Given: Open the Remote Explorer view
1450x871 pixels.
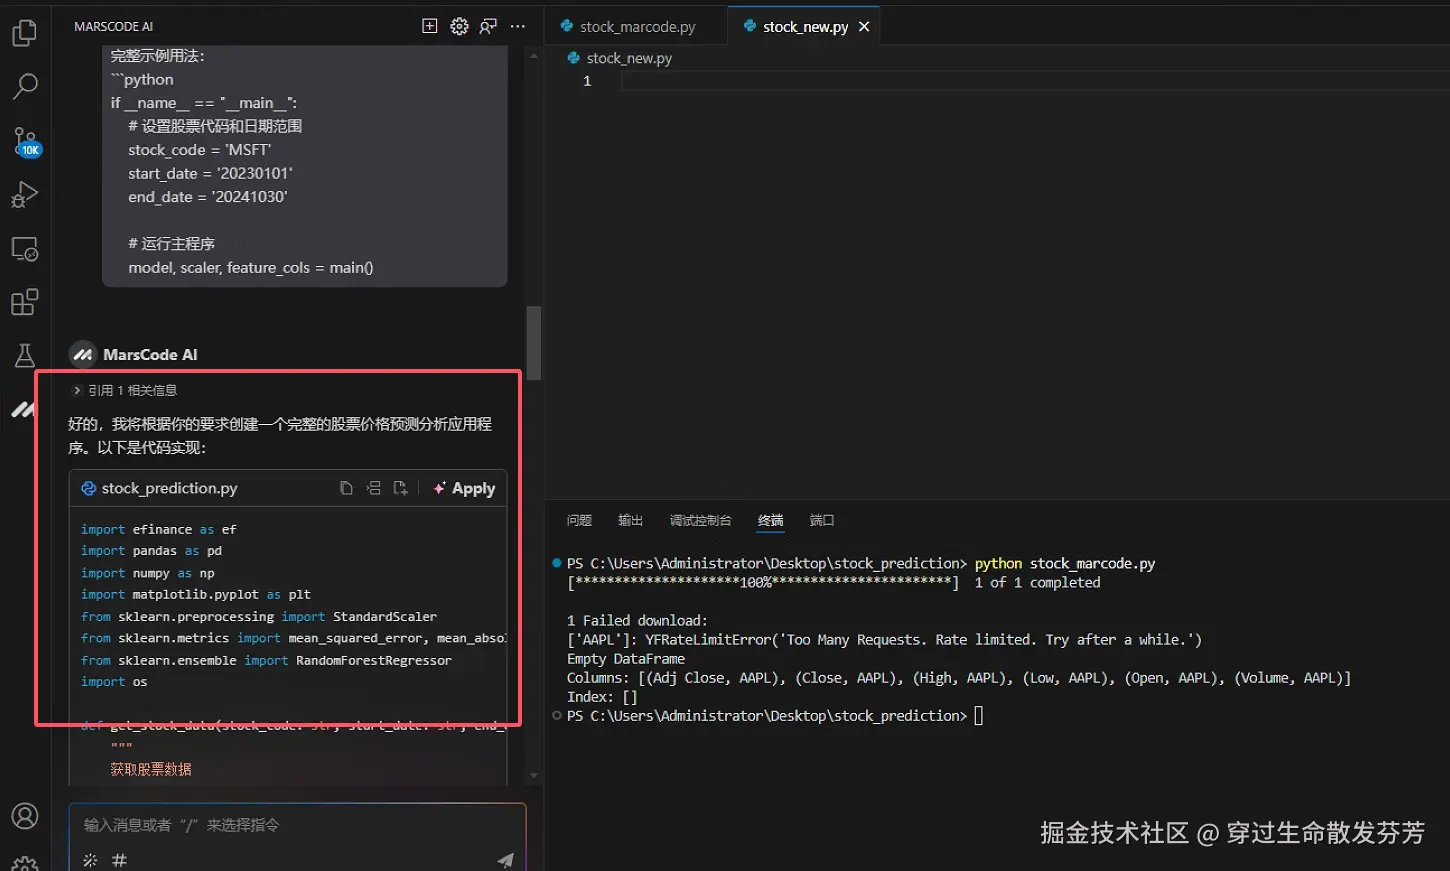Looking at the screenshot, I should (25, 248).
